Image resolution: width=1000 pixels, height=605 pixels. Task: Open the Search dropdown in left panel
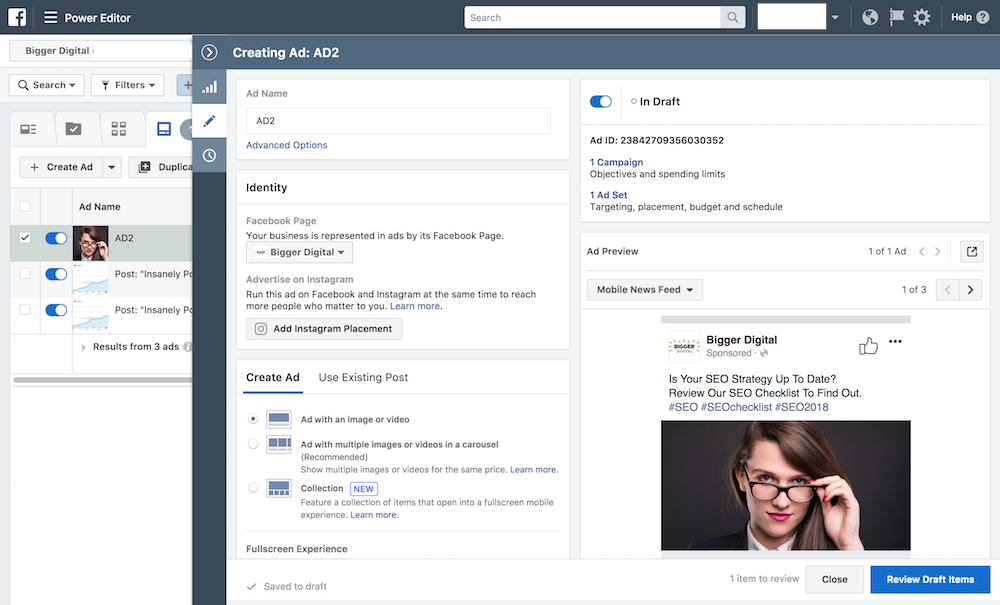47,85
